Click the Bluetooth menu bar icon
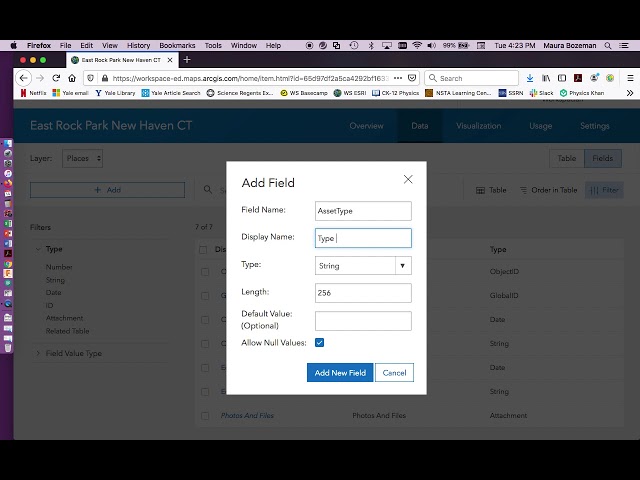Viewport: 640px width, 480px height. 371,45
